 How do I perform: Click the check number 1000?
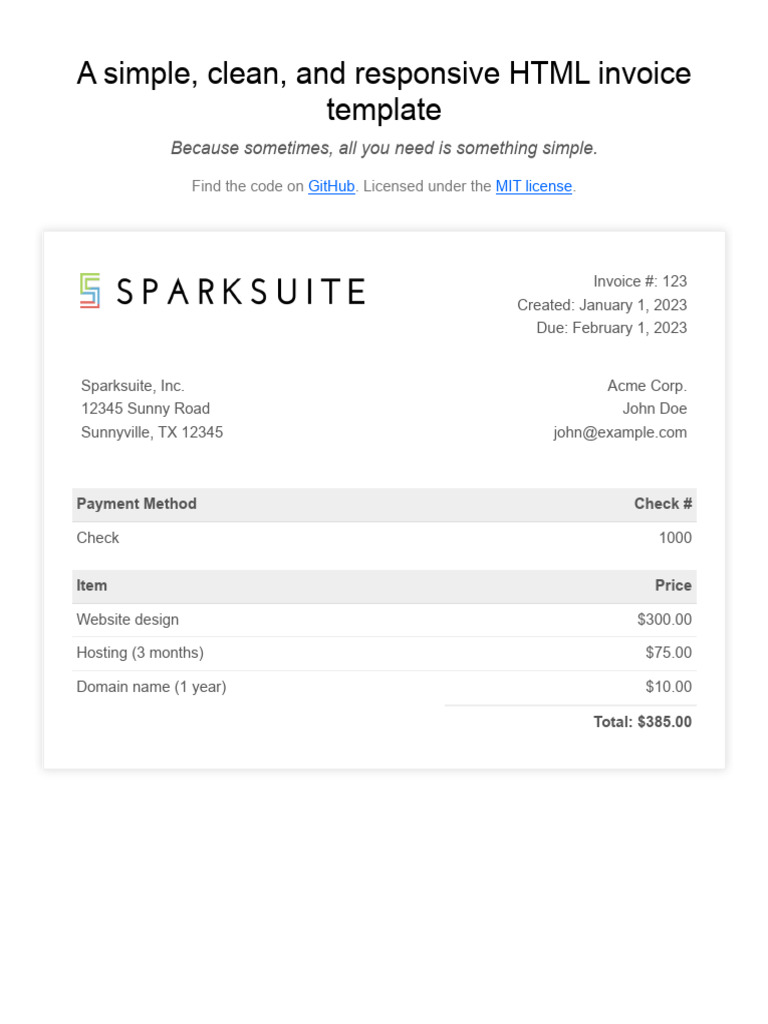[675, 538]
